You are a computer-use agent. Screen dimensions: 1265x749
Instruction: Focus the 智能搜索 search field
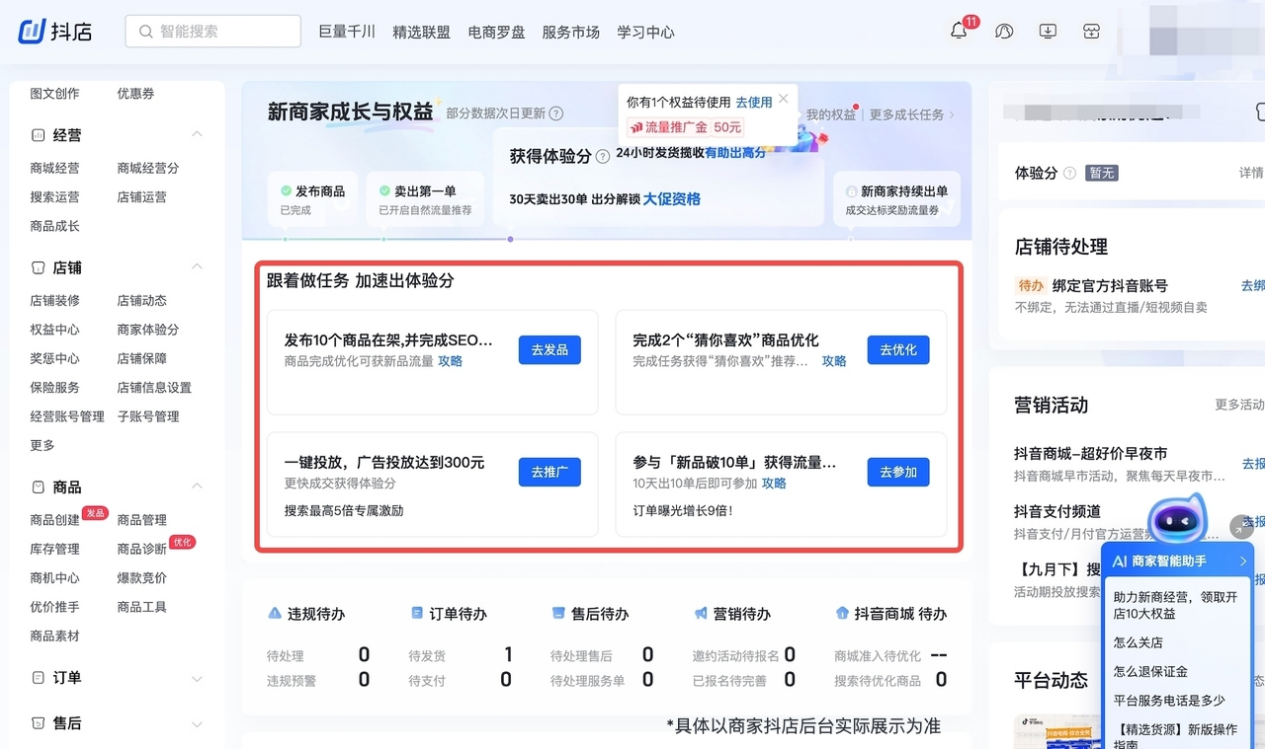213,31
